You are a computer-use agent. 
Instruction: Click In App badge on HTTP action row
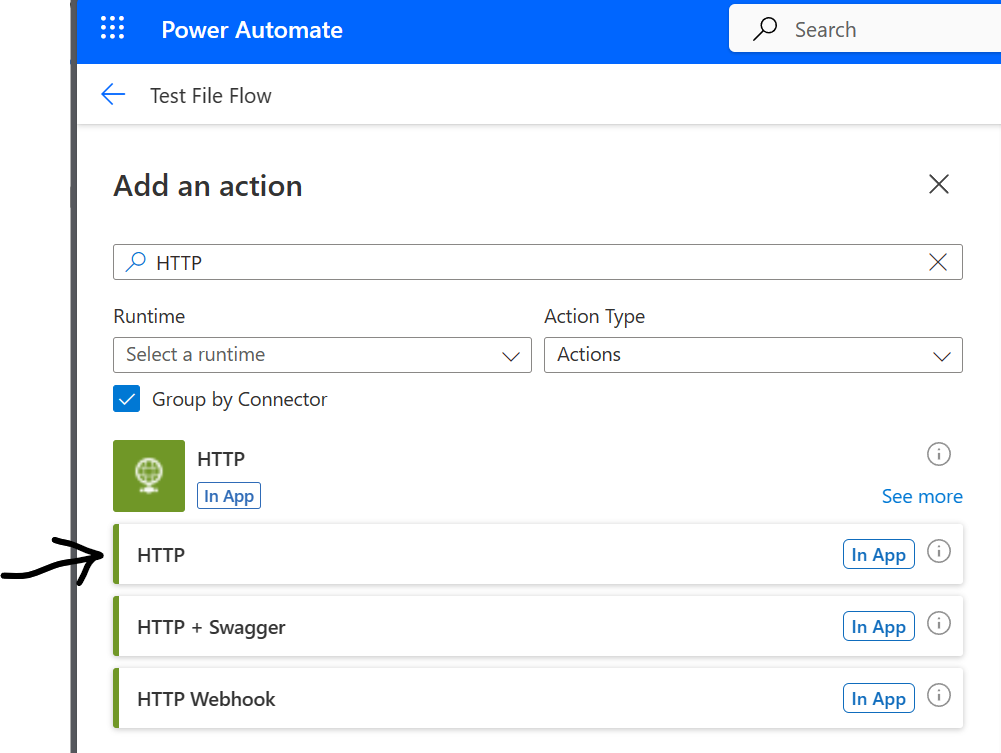point(878,555)
